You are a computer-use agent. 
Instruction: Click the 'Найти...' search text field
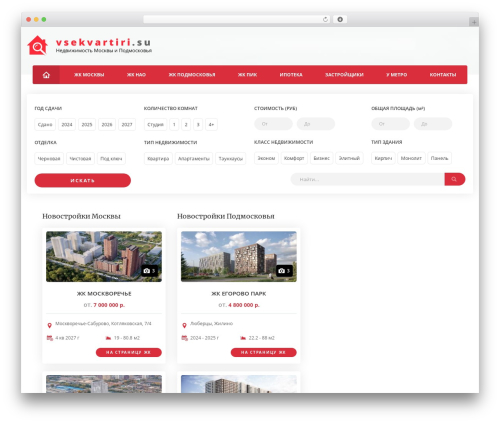pyautogui.click(x=368, y=179)
